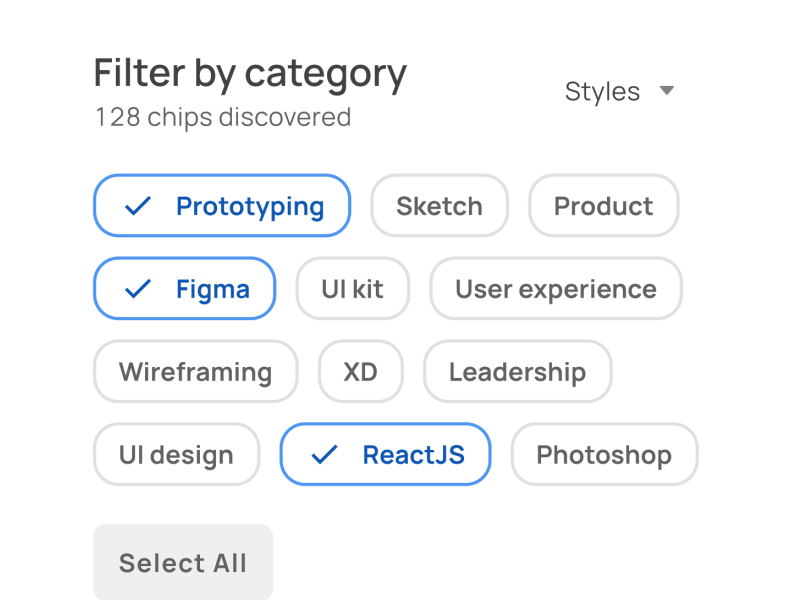Viewport: 800px width, 600px height.
Task: Select the UI design chip
Action: (176, 455)
